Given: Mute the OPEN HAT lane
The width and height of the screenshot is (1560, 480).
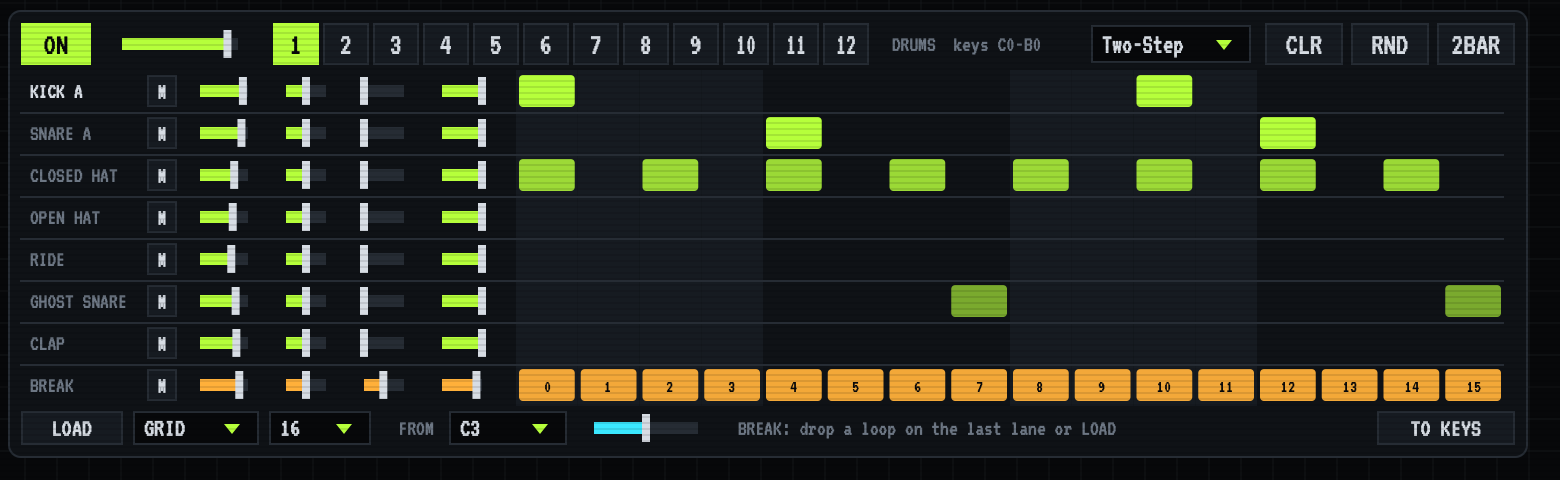Looking at the screenshot, I should (161, 218).
